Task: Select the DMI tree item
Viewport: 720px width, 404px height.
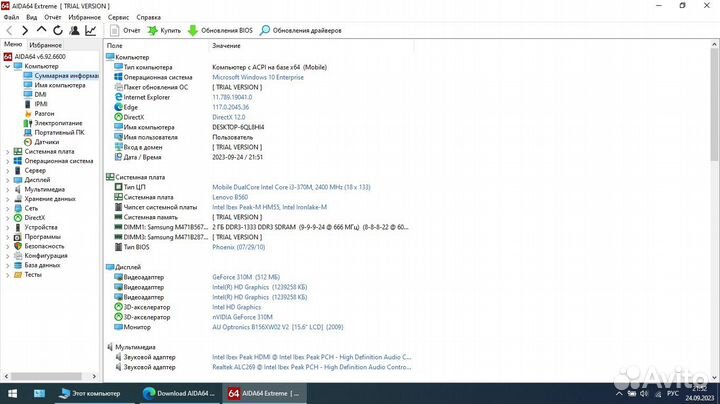Action: [x=35, y=95]
